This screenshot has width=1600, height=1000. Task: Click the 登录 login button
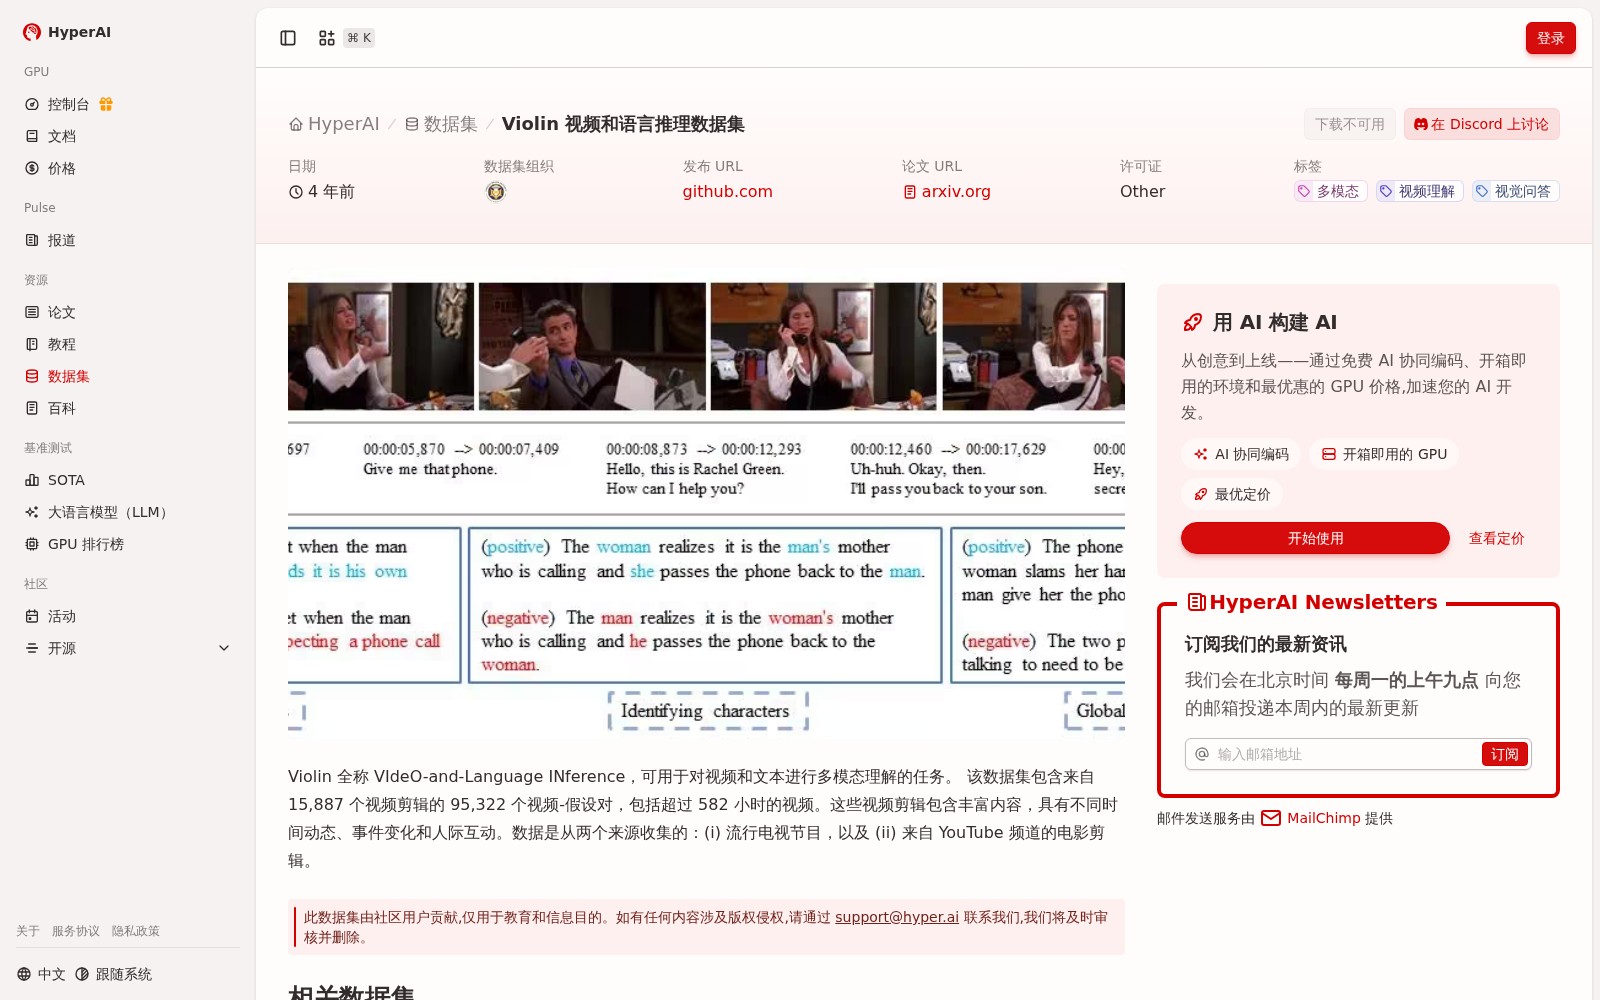(1550, 38)
